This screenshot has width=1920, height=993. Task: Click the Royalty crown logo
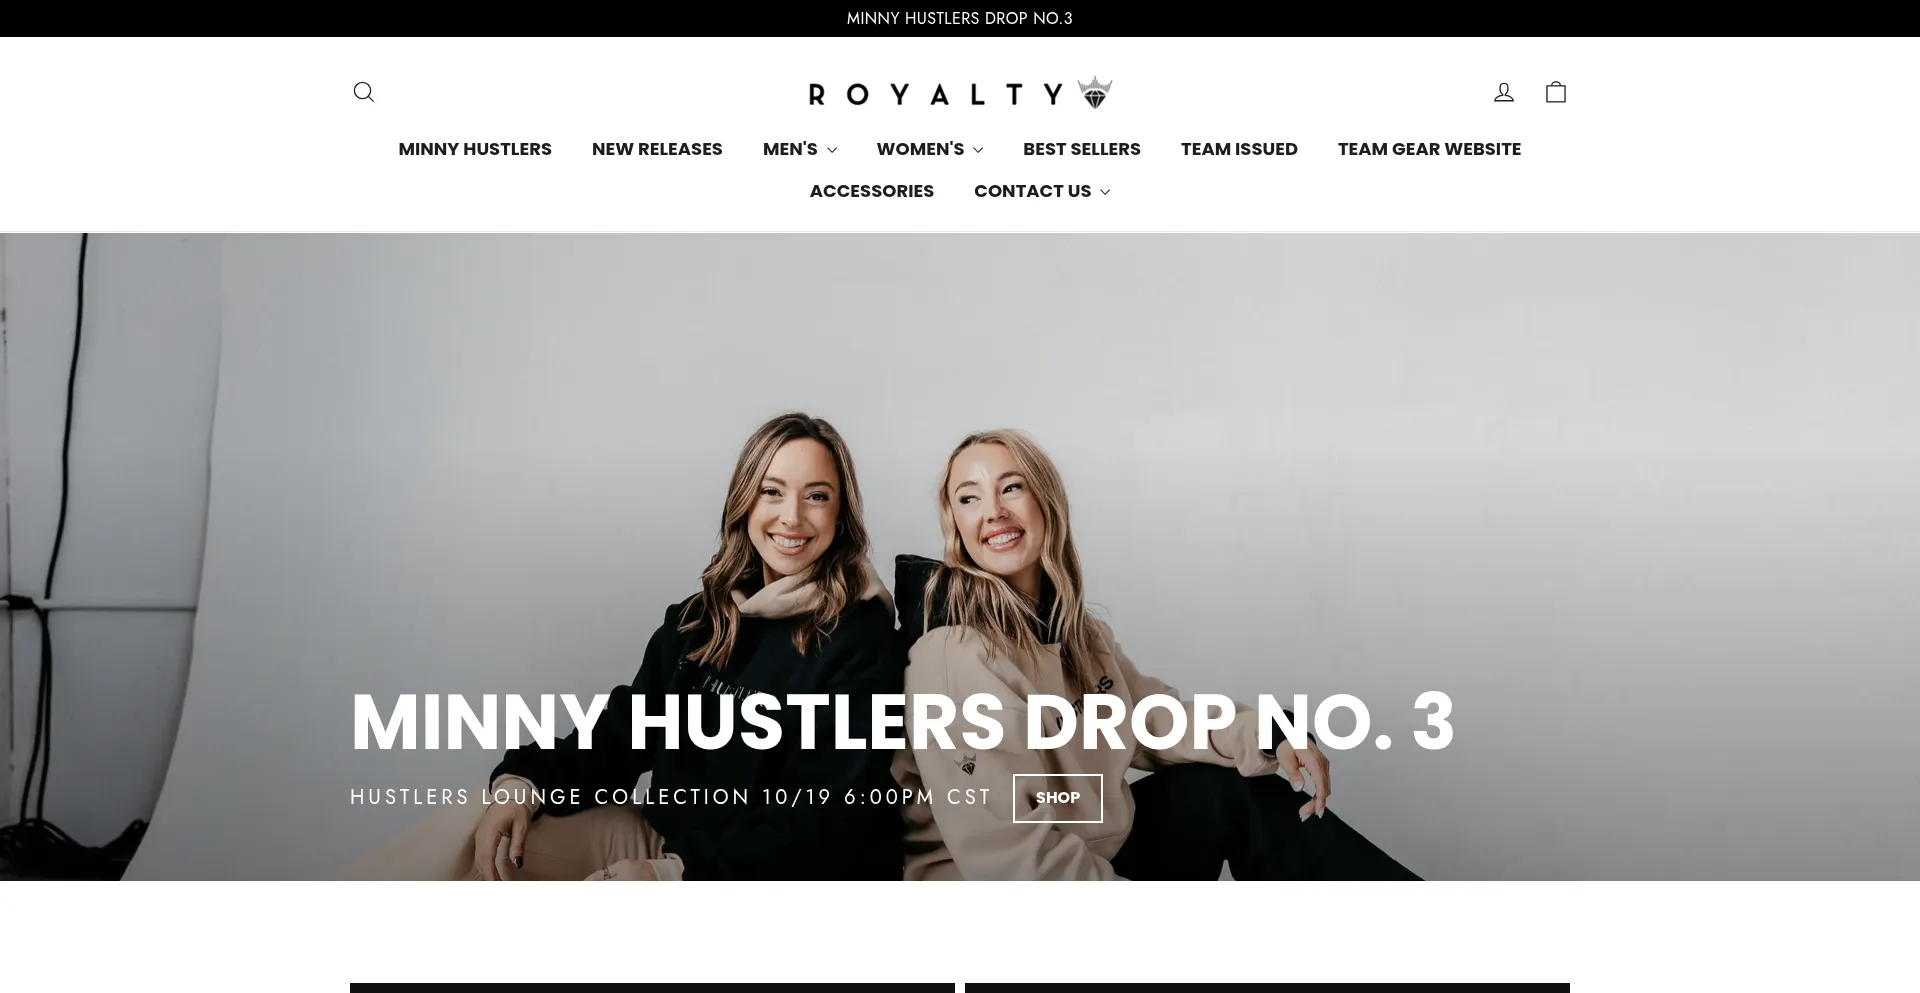960,93
